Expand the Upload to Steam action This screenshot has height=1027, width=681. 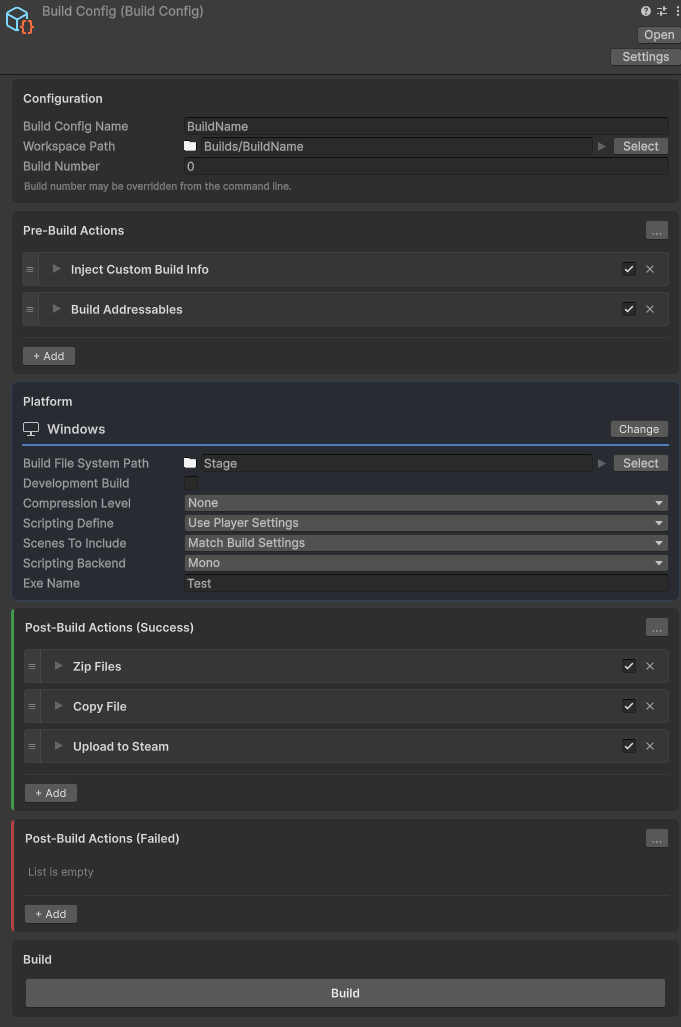click(x=58, y=745)
